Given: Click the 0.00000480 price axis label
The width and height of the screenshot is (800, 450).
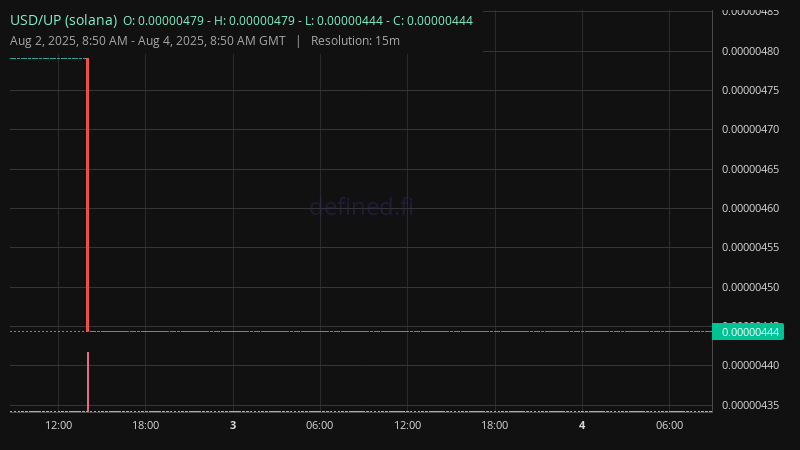Looking at the screenshot, I should tap(751, 51).
